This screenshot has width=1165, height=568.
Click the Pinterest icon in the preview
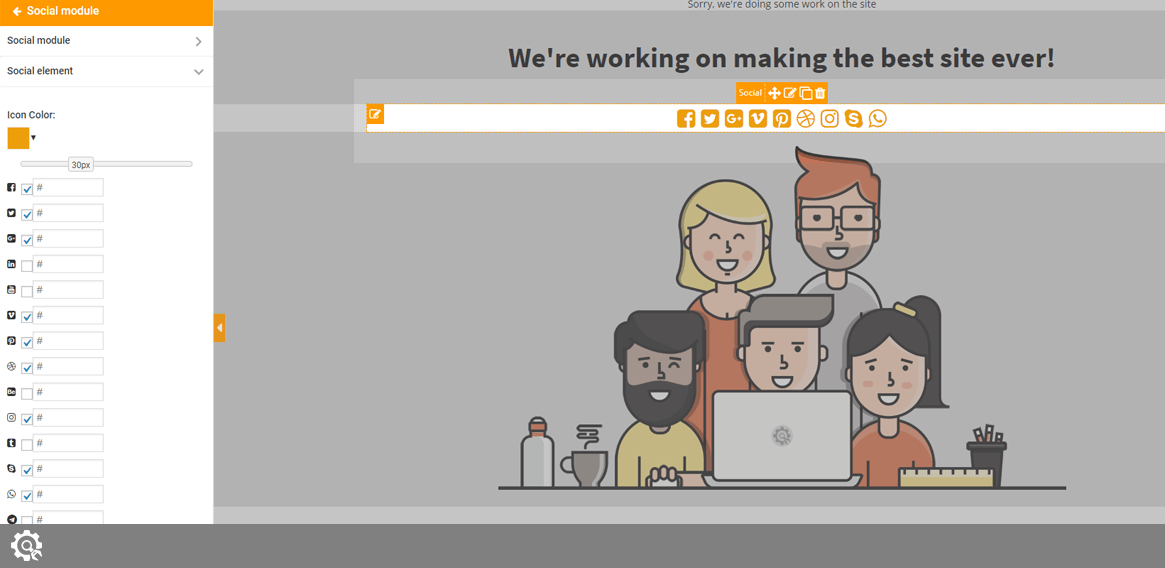(x=782, y=118)
